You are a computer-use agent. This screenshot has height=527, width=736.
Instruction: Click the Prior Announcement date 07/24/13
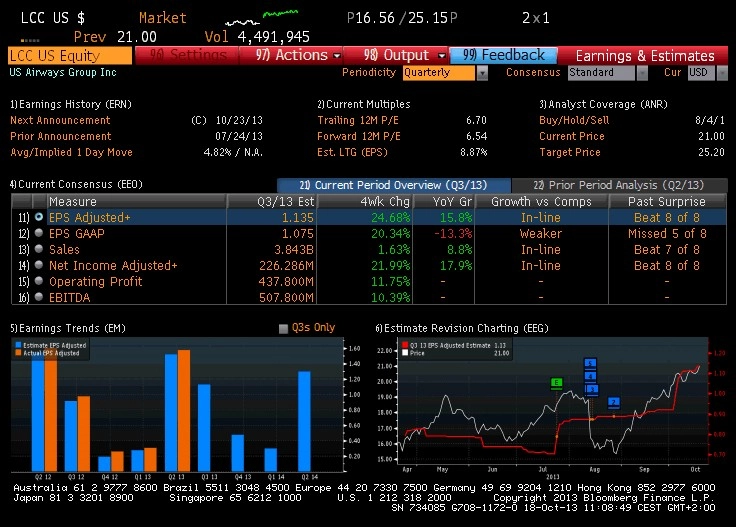238,136
